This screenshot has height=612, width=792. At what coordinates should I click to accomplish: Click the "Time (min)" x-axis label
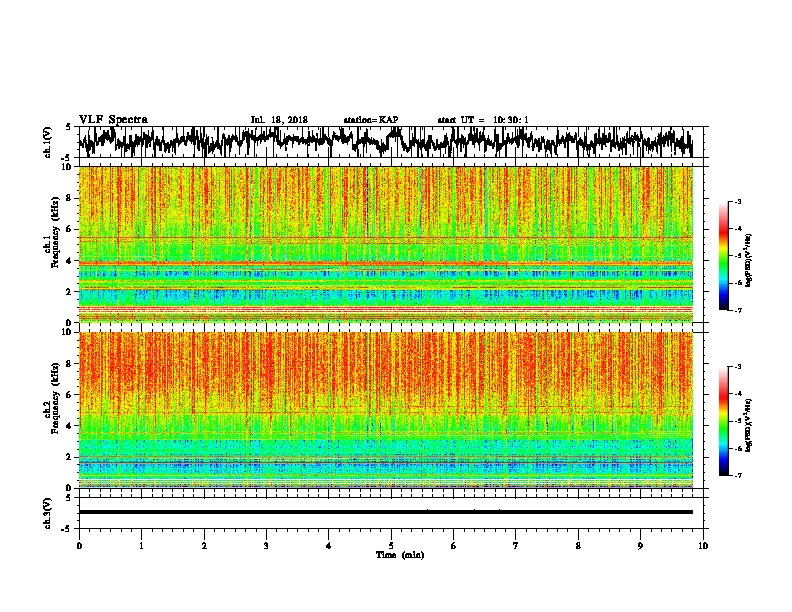[400, 555]
